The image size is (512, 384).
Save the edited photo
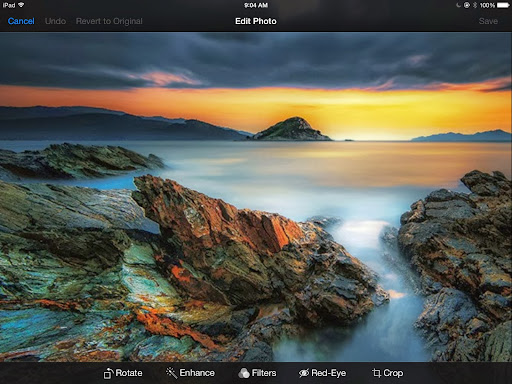(488, 21)
